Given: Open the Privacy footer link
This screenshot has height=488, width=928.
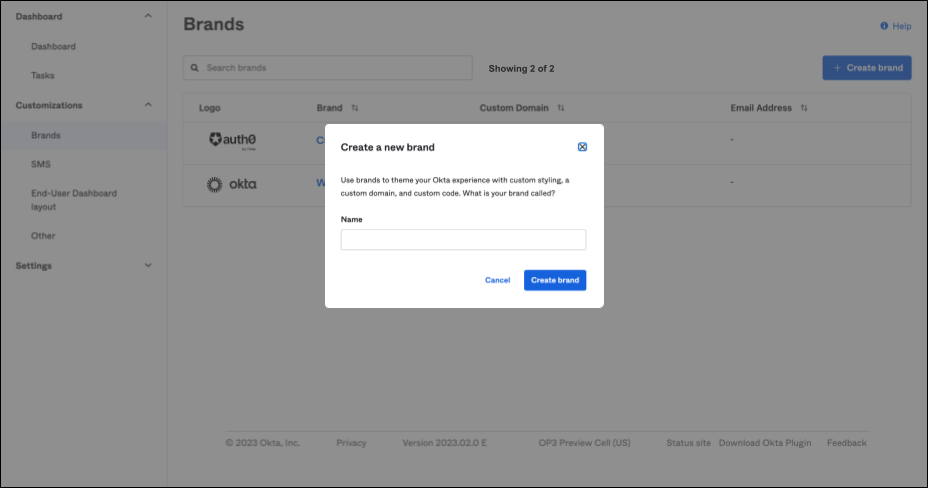Looking at the screenshot, I should [x=351, y=443].
